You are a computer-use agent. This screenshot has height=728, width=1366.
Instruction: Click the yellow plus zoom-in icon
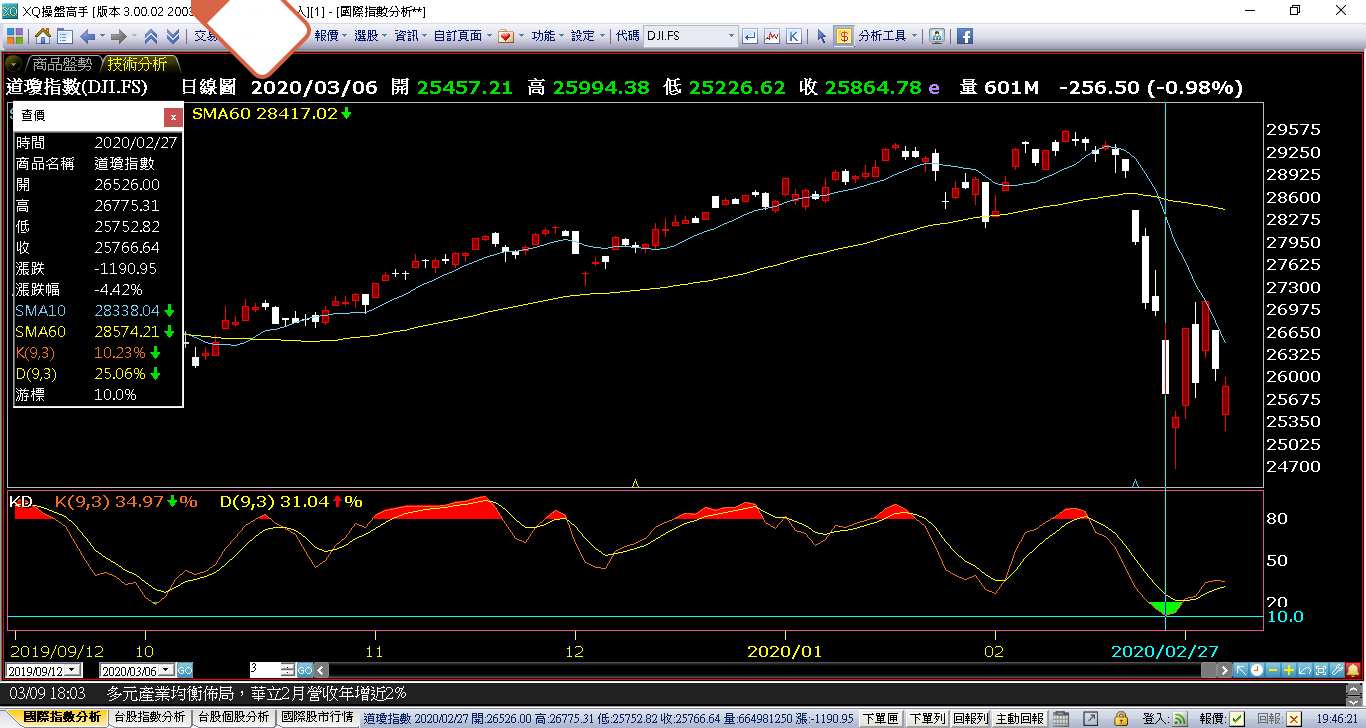click(x=1289, y=670)
